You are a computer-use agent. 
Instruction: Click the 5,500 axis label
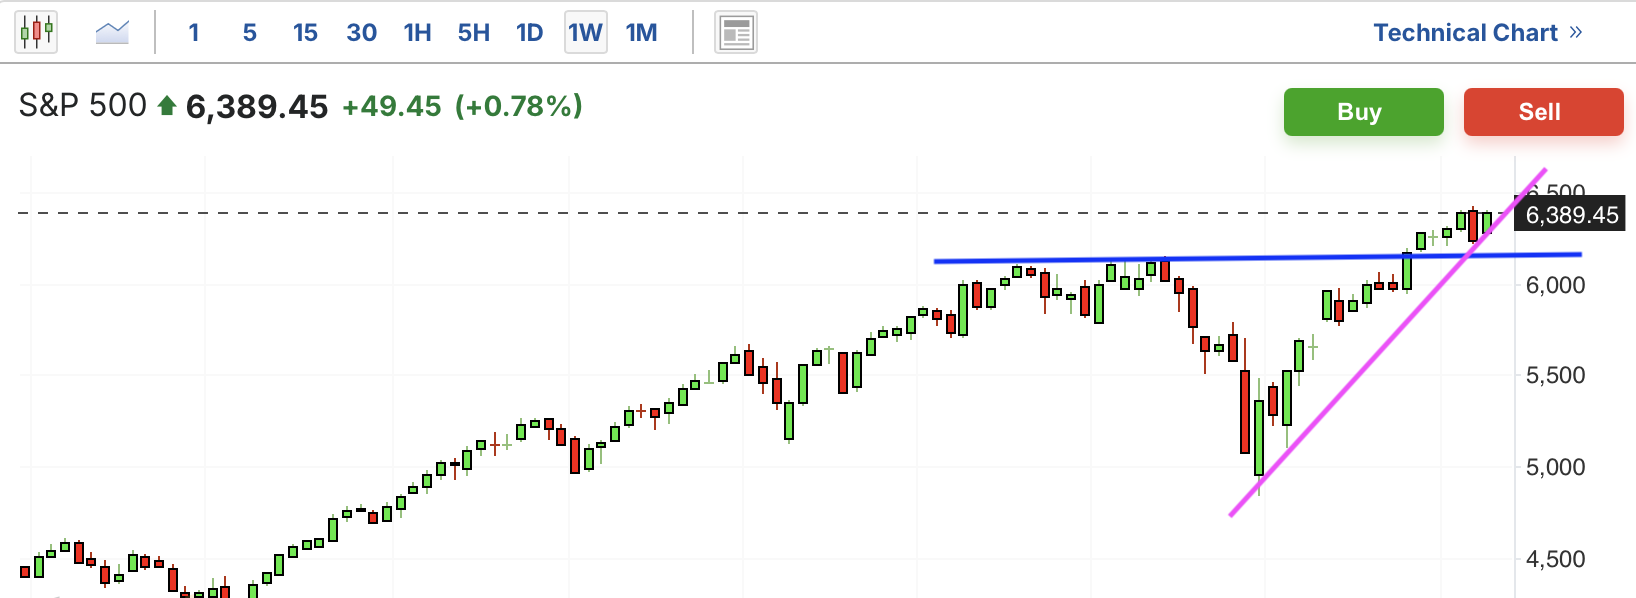pos(1555,375)
